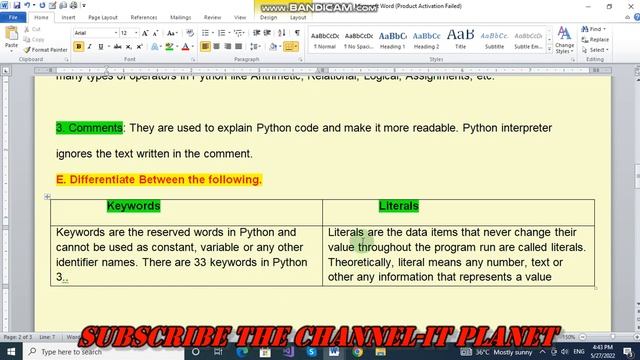The height and width of the screenshot is (360, 640).
Task: Open the File tab
Action: [13, 17]
